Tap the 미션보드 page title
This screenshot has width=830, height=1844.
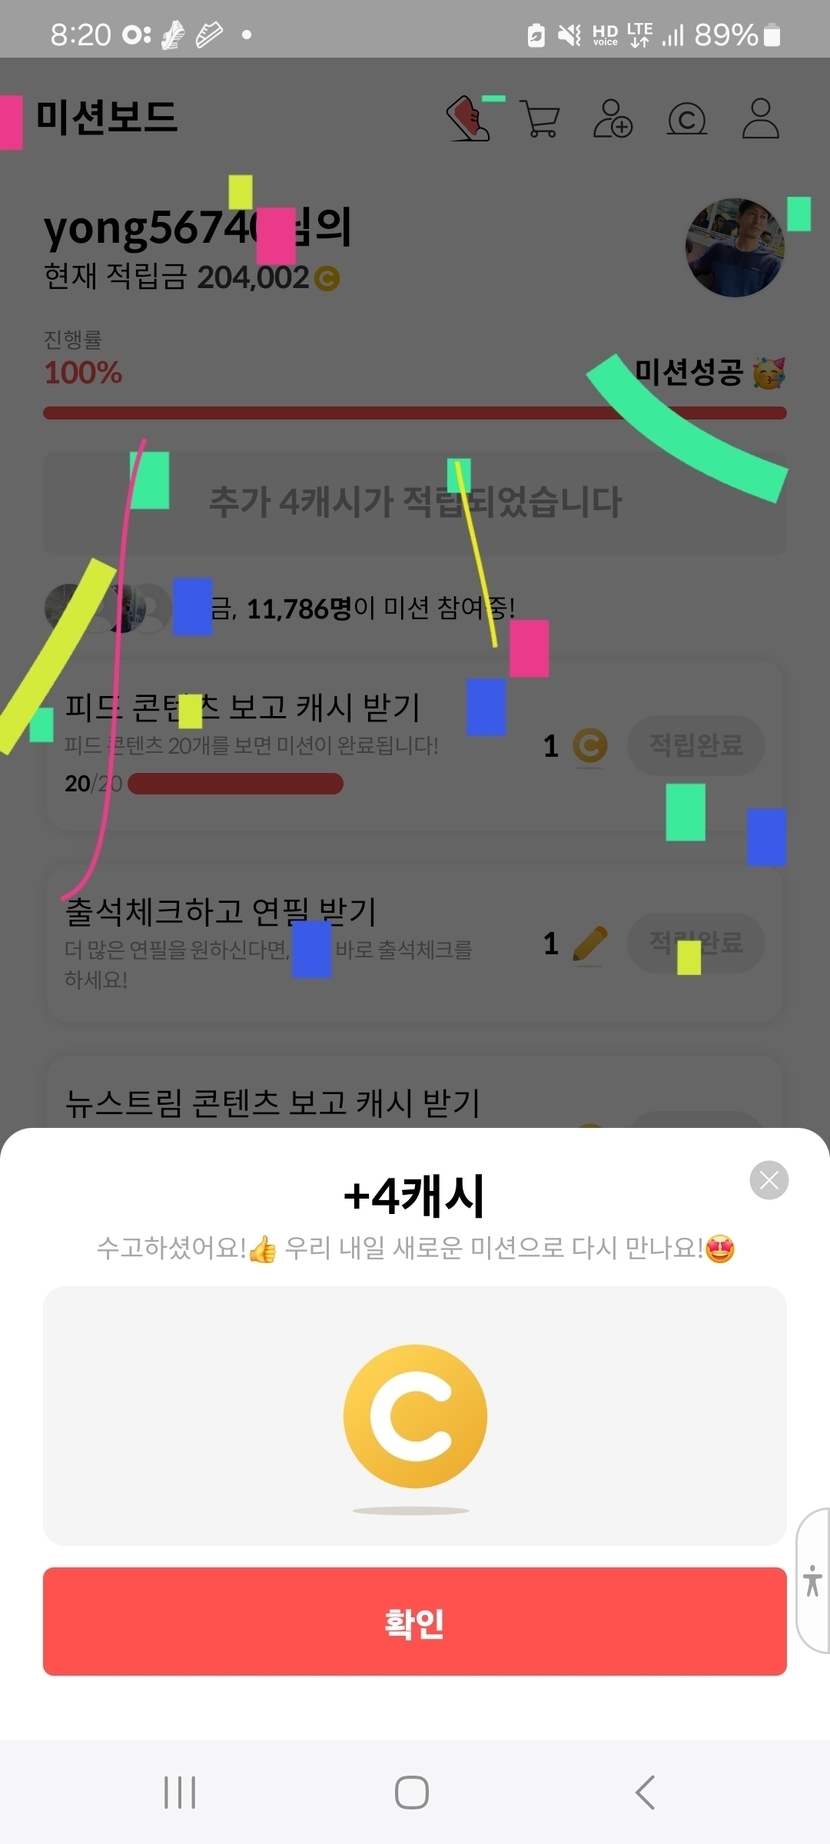(x=107, y=117)
